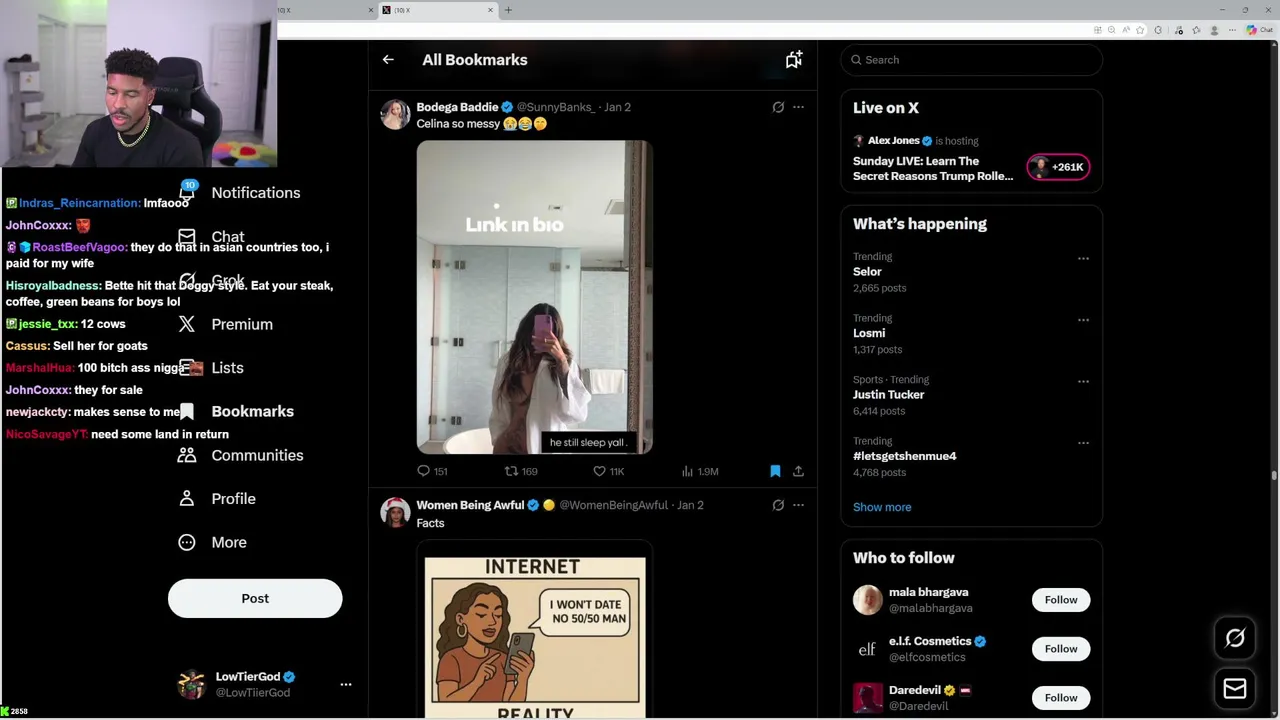Open account menu dots next to LowTierGod
1280x720 pixels.
[x=346, y=685]
